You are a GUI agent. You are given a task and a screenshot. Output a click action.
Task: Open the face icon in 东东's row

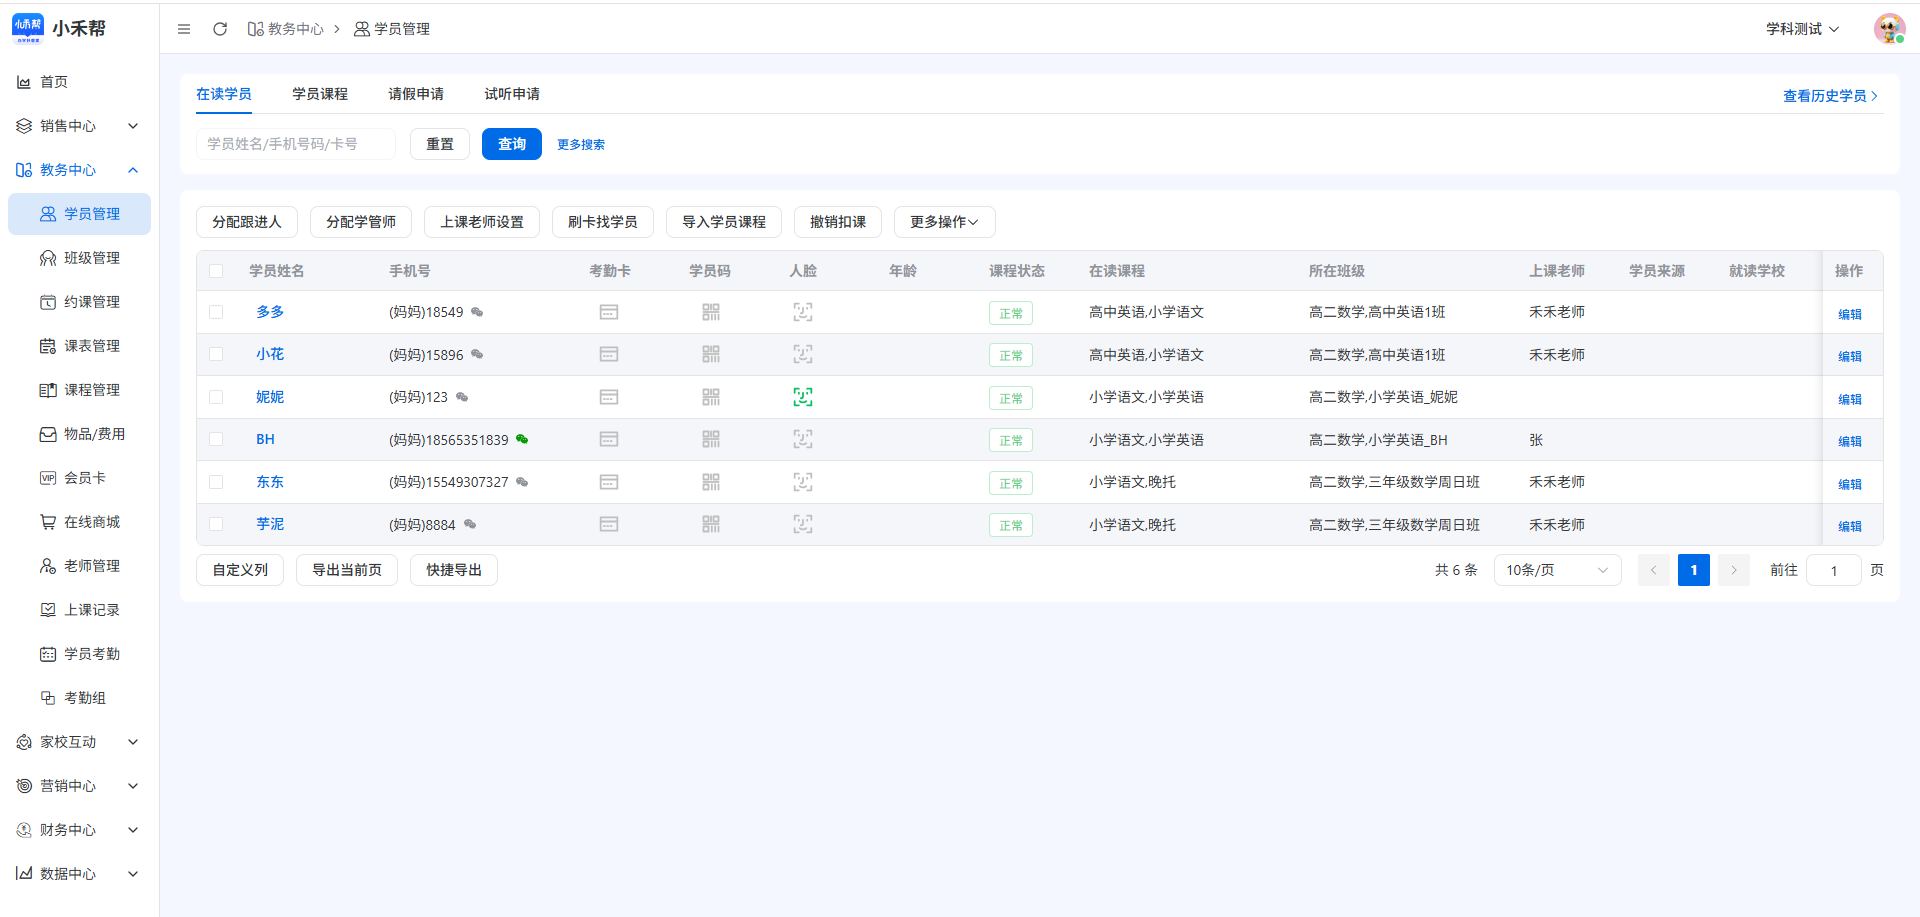tap(803, 482)
